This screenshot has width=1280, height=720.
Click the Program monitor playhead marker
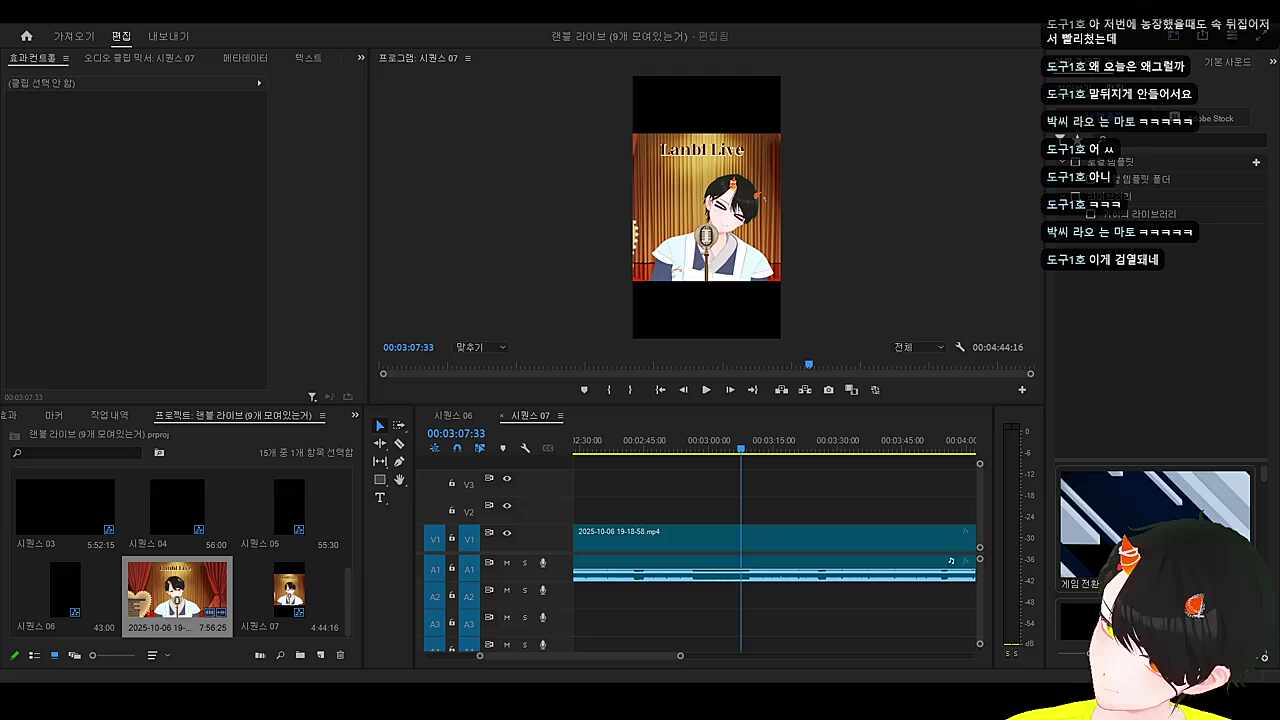click(809, 365)
